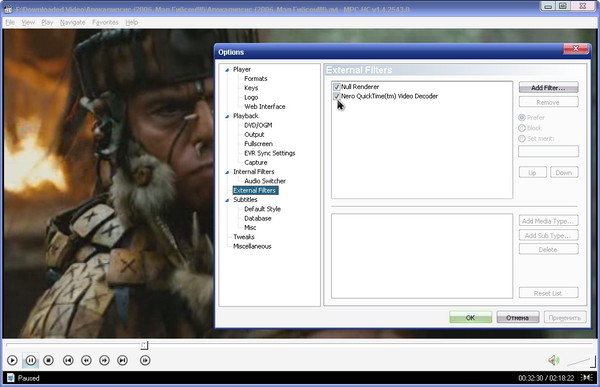The height and width of the screenshot is (387, 600).
Task: Collapse the Subtitles tree node
Action: 227,200
